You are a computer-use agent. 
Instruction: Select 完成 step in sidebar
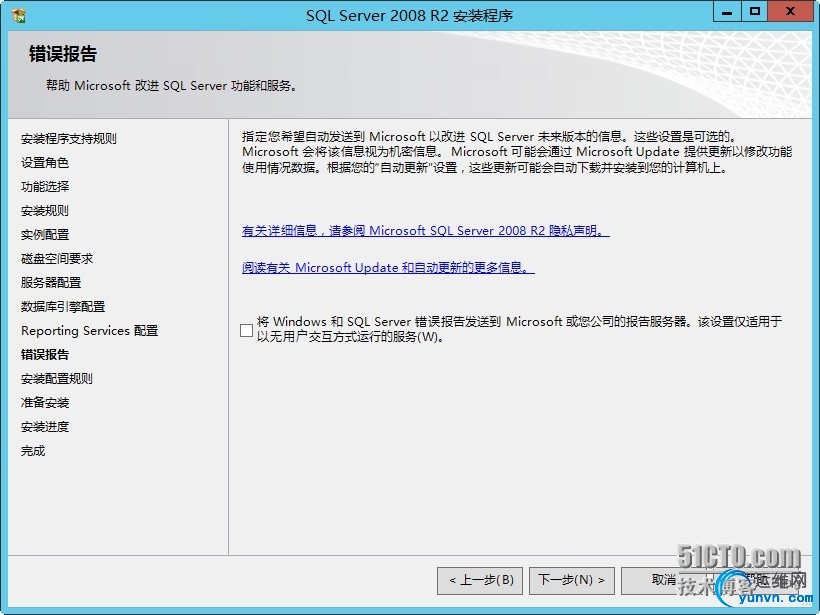[x=32, y=451]
